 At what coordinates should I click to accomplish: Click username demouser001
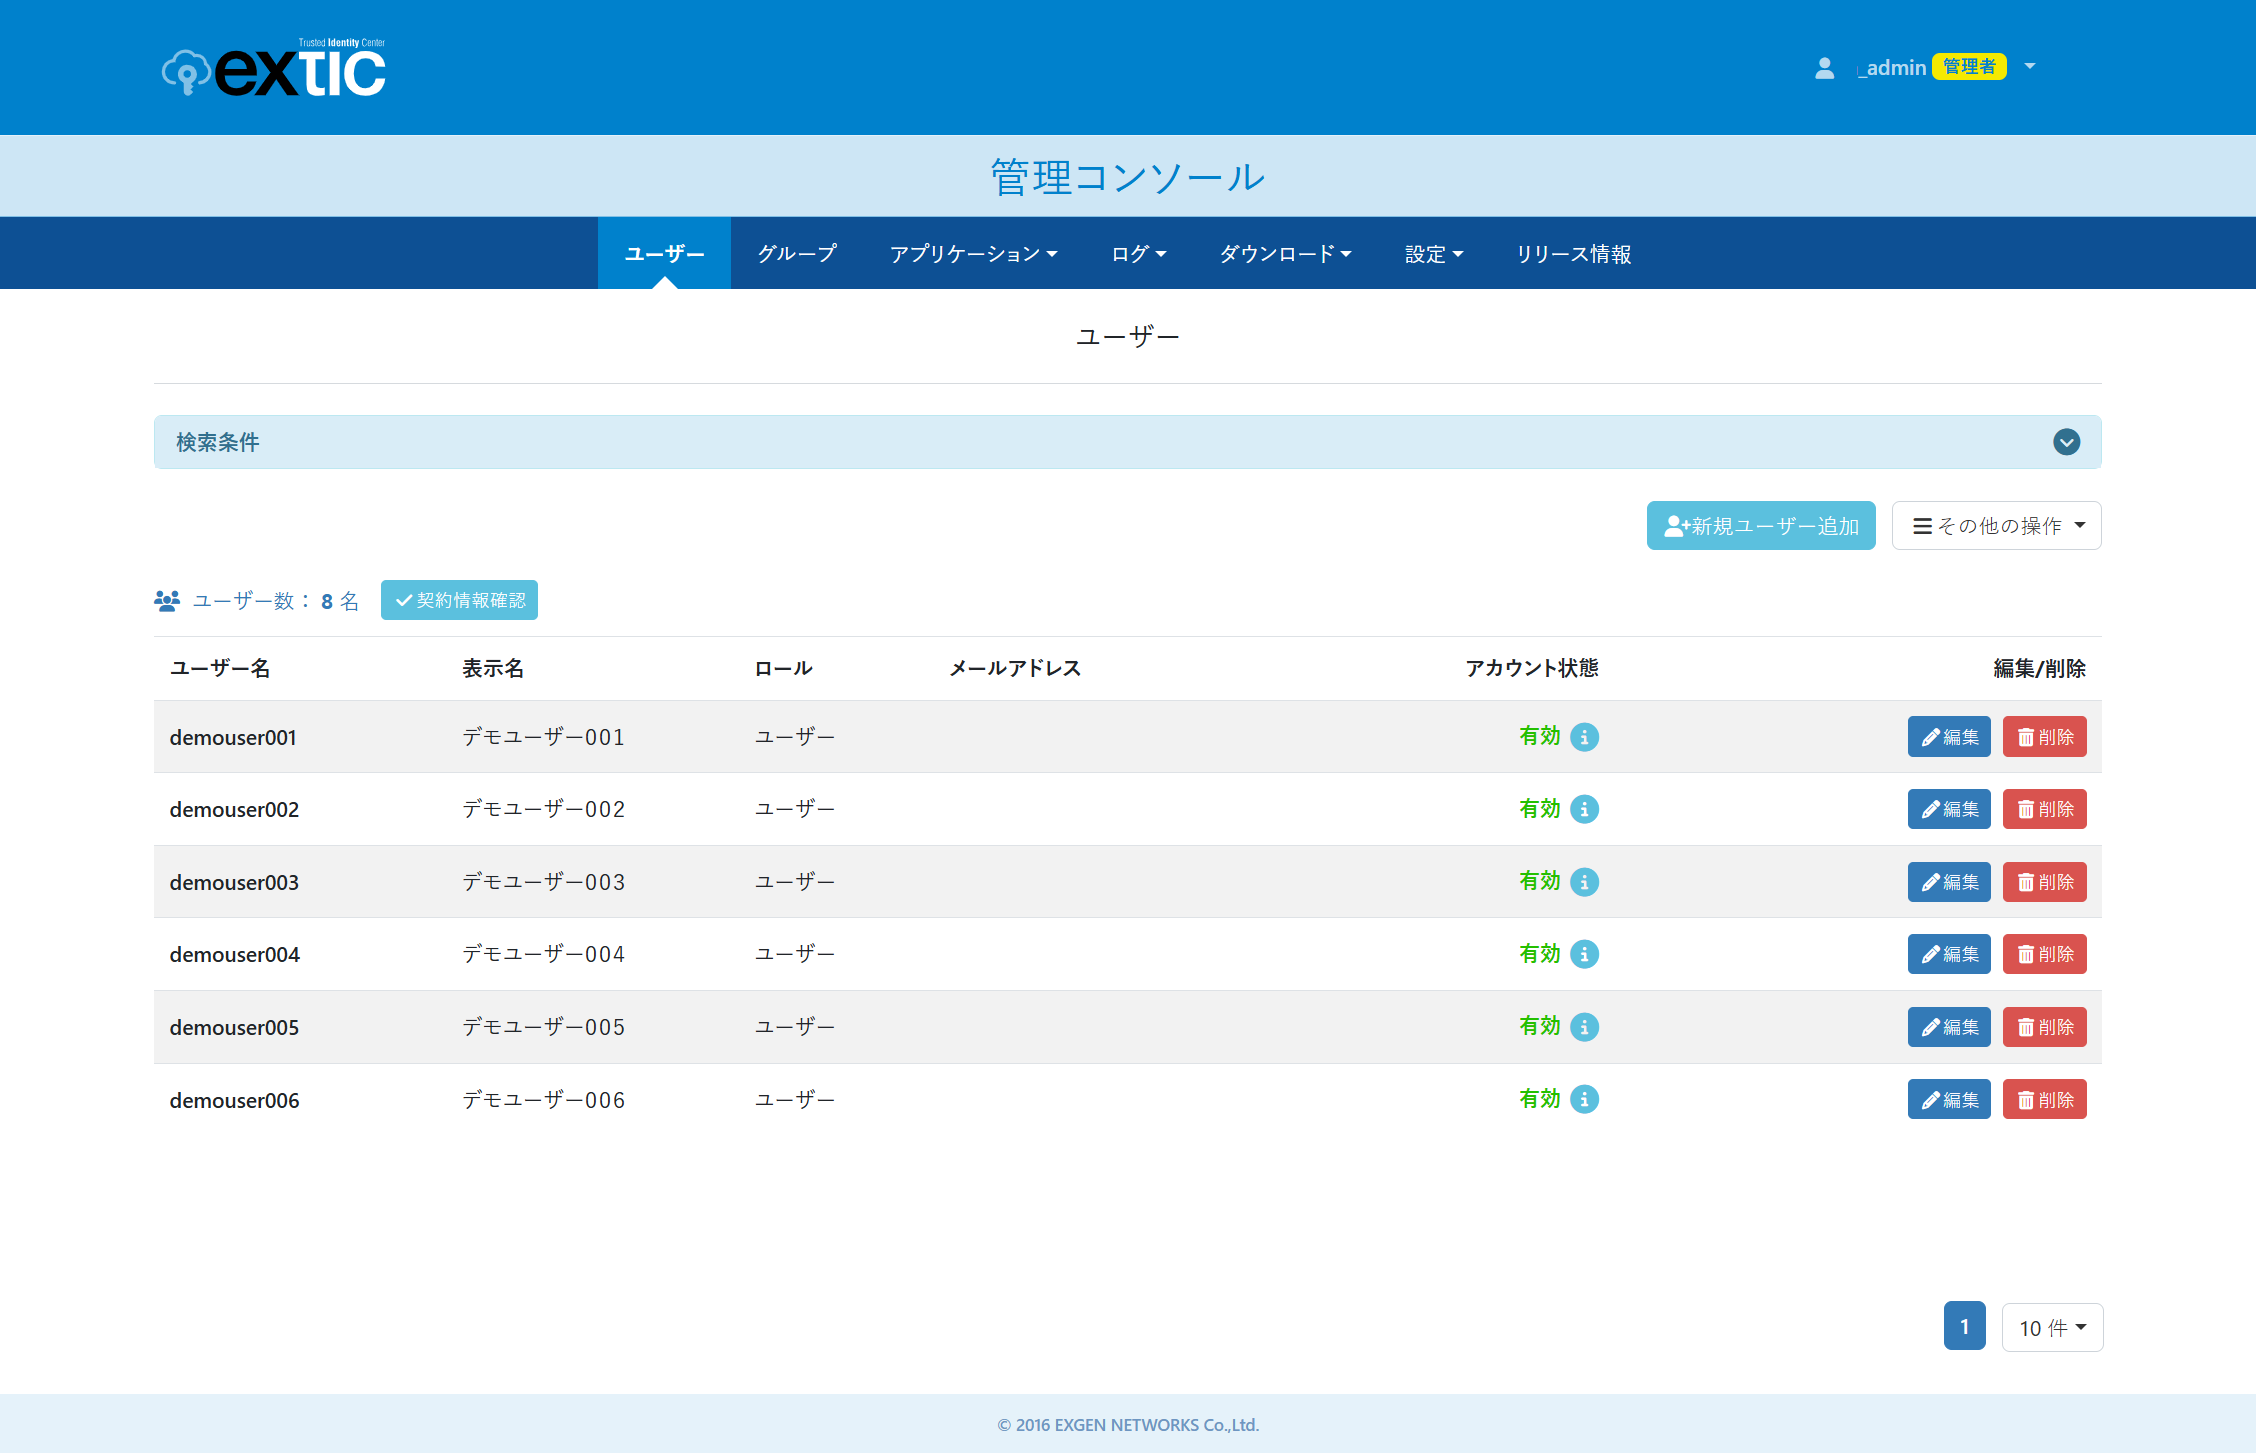pos(233,738)
